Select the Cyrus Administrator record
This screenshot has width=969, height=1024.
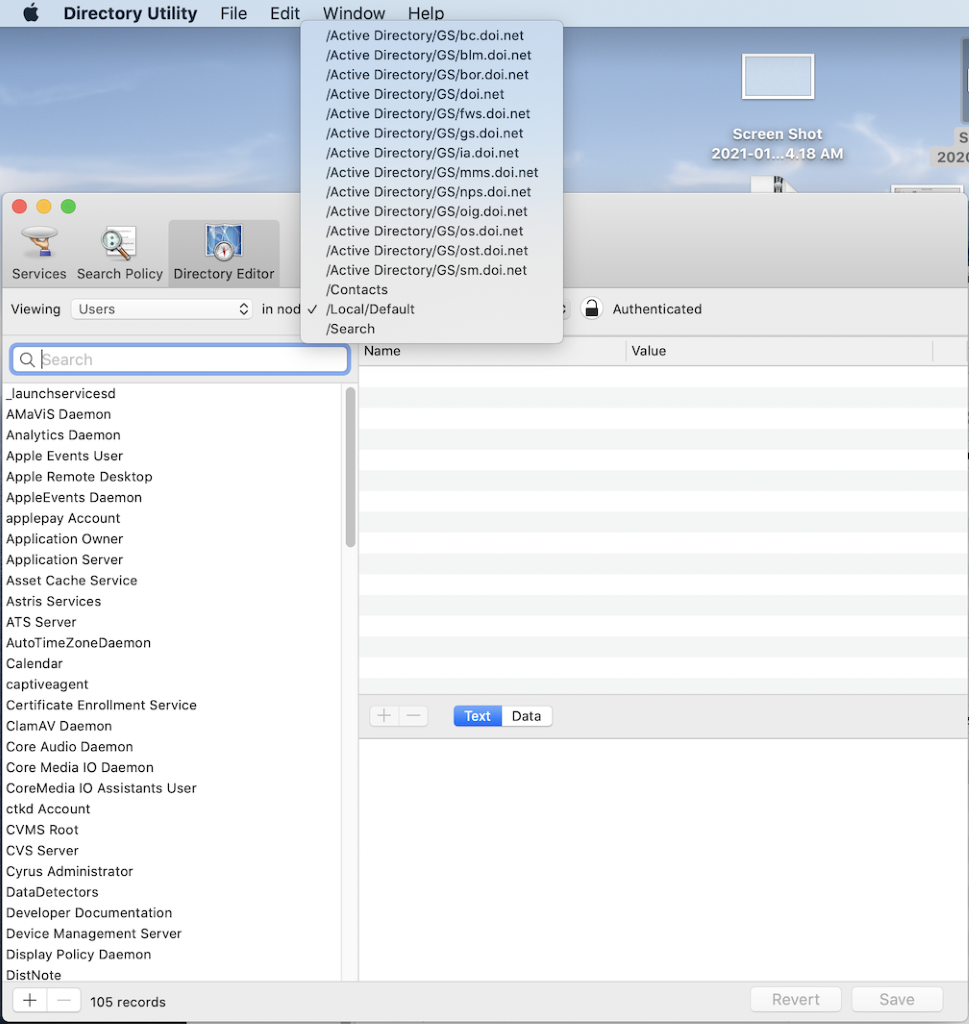pyautogui.click(x=172, y=871)
